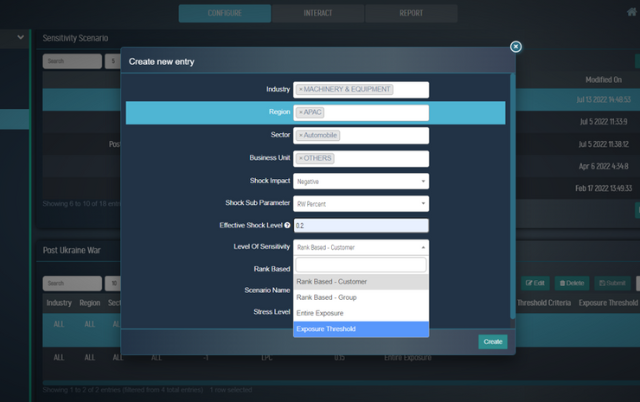The width and height of the screenshot is (640, 402).
Task: Open the Shock Impact dropdown
Action: pos(361,181)
